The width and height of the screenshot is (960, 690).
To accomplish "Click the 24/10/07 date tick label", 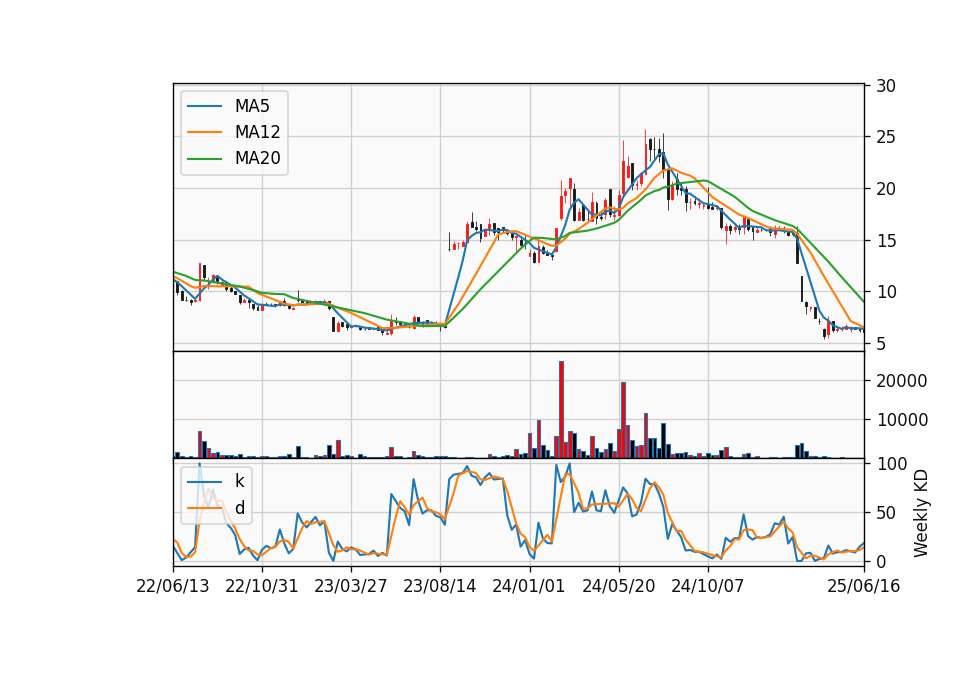I will click(x=708, y=586).
